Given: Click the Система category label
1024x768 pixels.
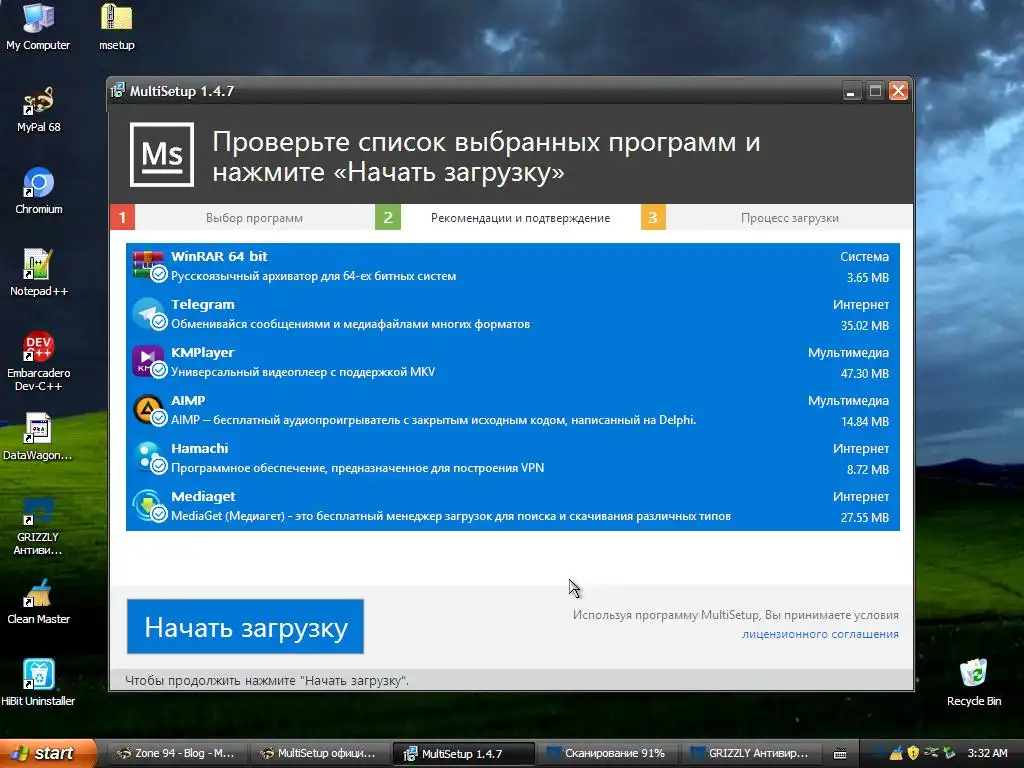Looking at the screenshot, I should pyautogui.click(x=865, y=257).
